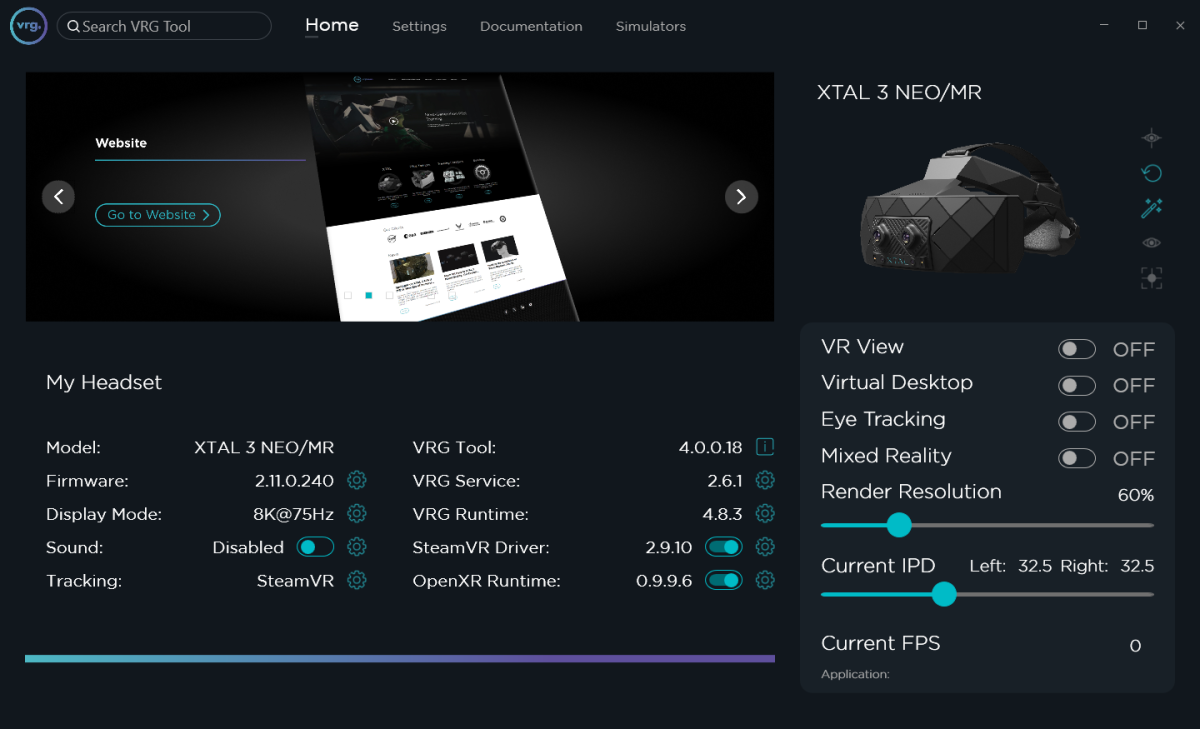This screenshot has width=1200, height=729.
Task: Go back in the carousel with the left chevron
Action: (58, 196)
